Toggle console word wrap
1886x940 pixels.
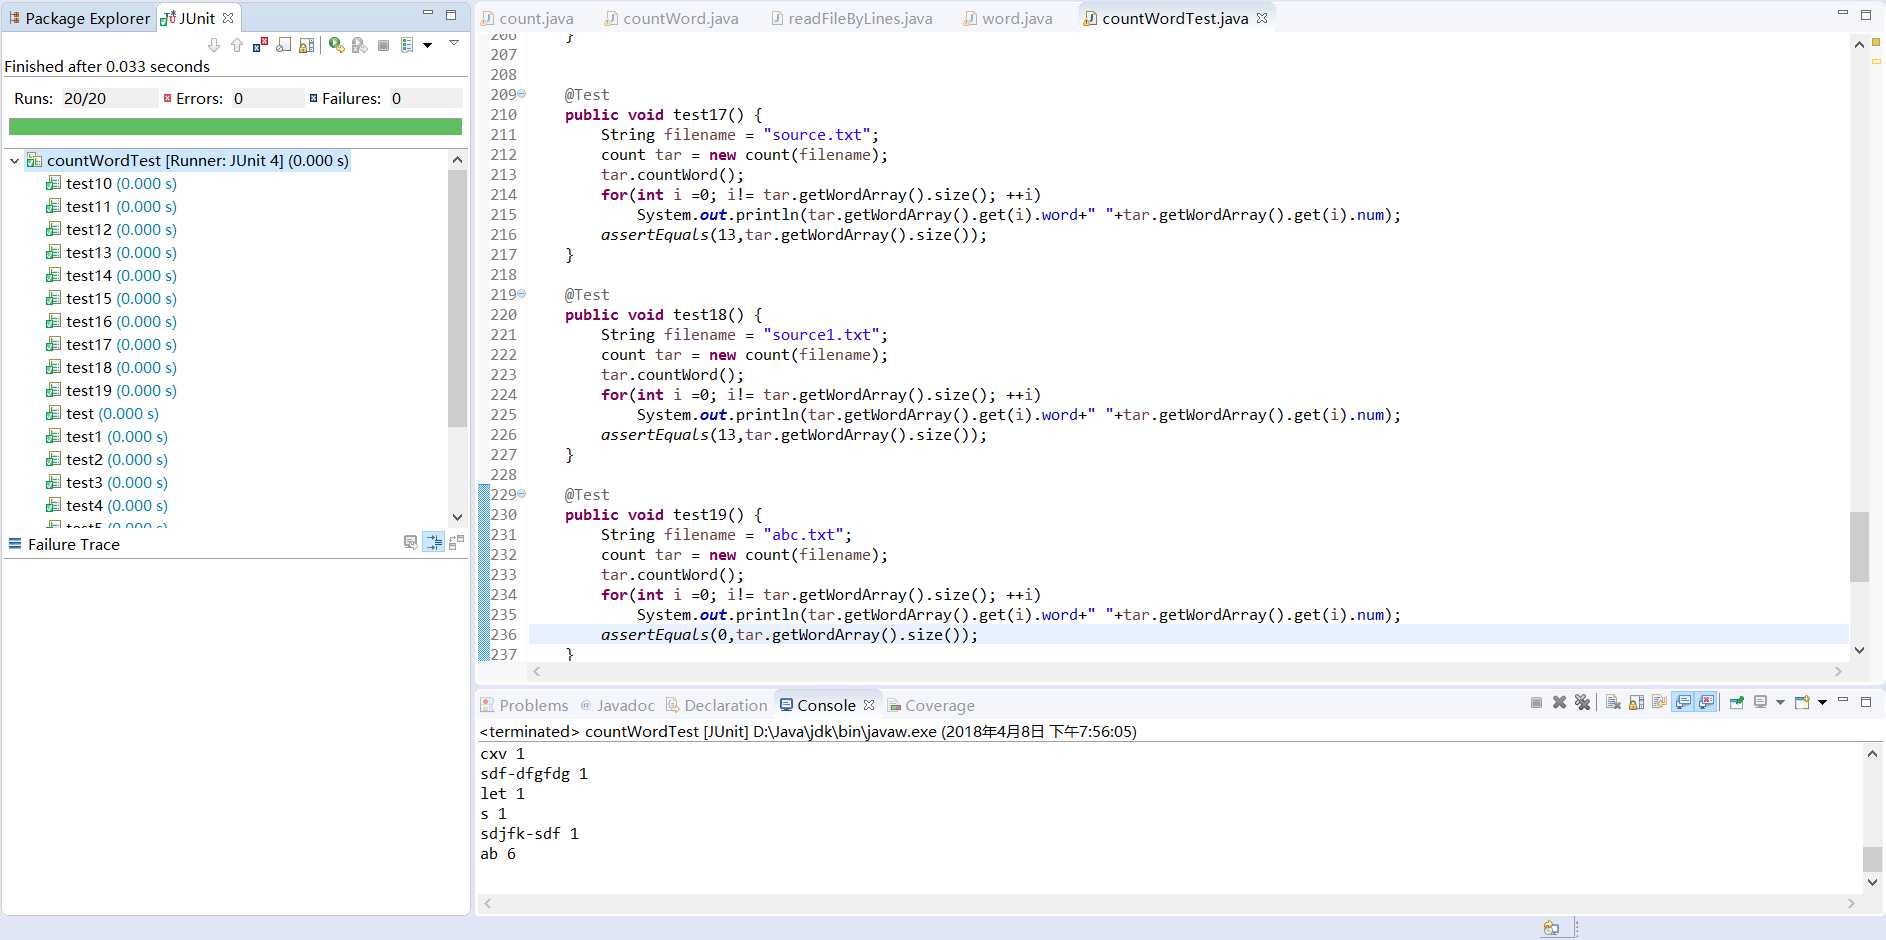[x=1659, y=702]
